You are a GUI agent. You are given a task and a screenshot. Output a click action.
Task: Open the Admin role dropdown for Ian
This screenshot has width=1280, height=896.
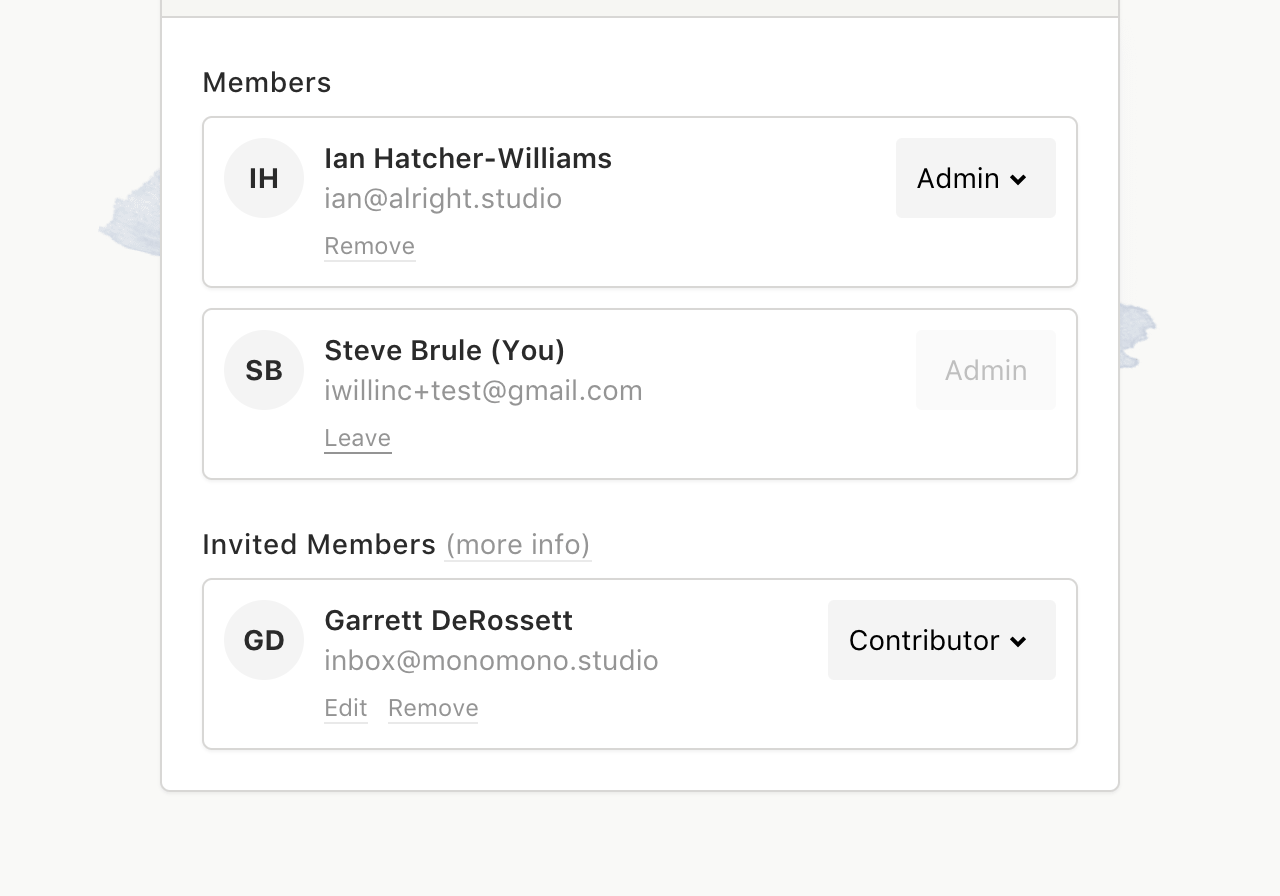(x=976, y=178)
